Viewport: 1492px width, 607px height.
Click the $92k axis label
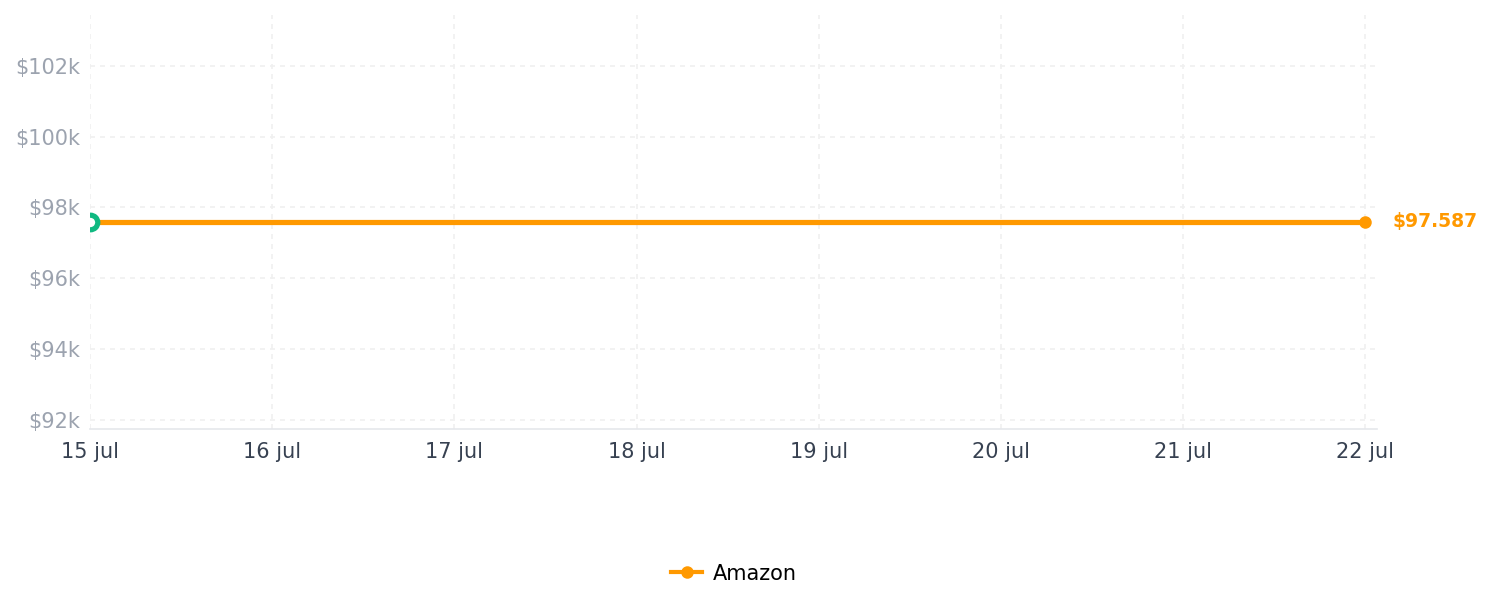[x=54, y=421]
